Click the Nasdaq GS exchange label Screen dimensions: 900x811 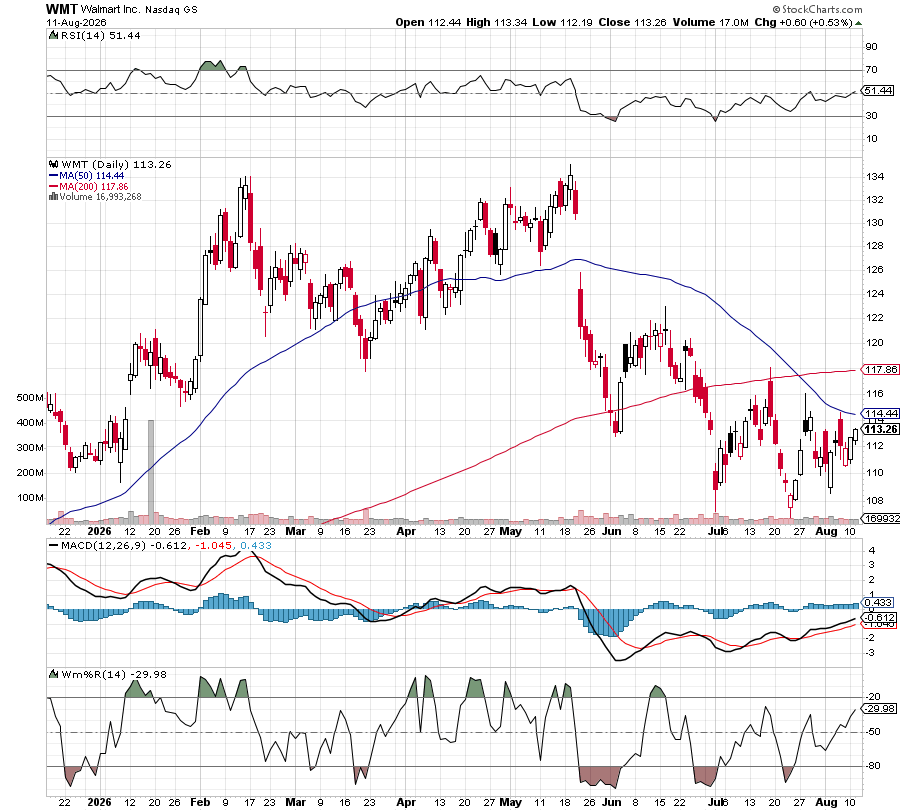tap(171, 10)
